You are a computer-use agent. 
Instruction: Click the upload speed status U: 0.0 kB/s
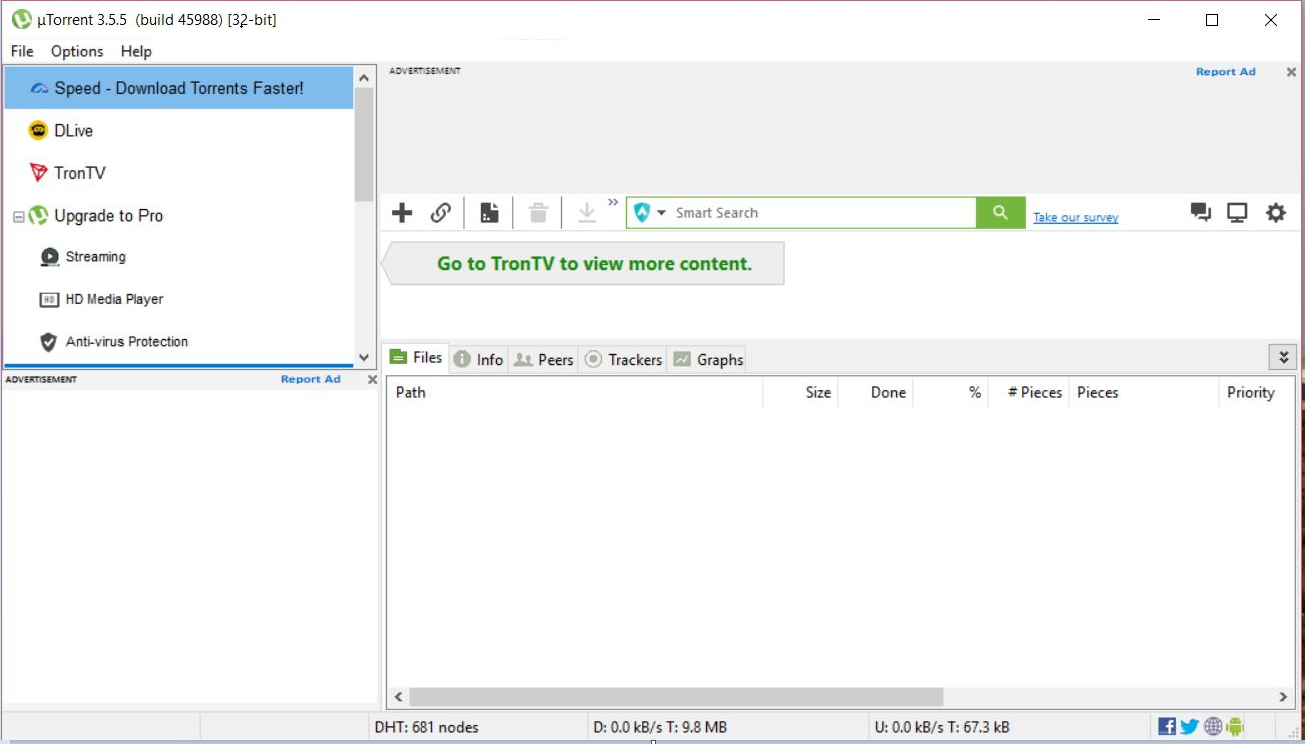[942, 727]
